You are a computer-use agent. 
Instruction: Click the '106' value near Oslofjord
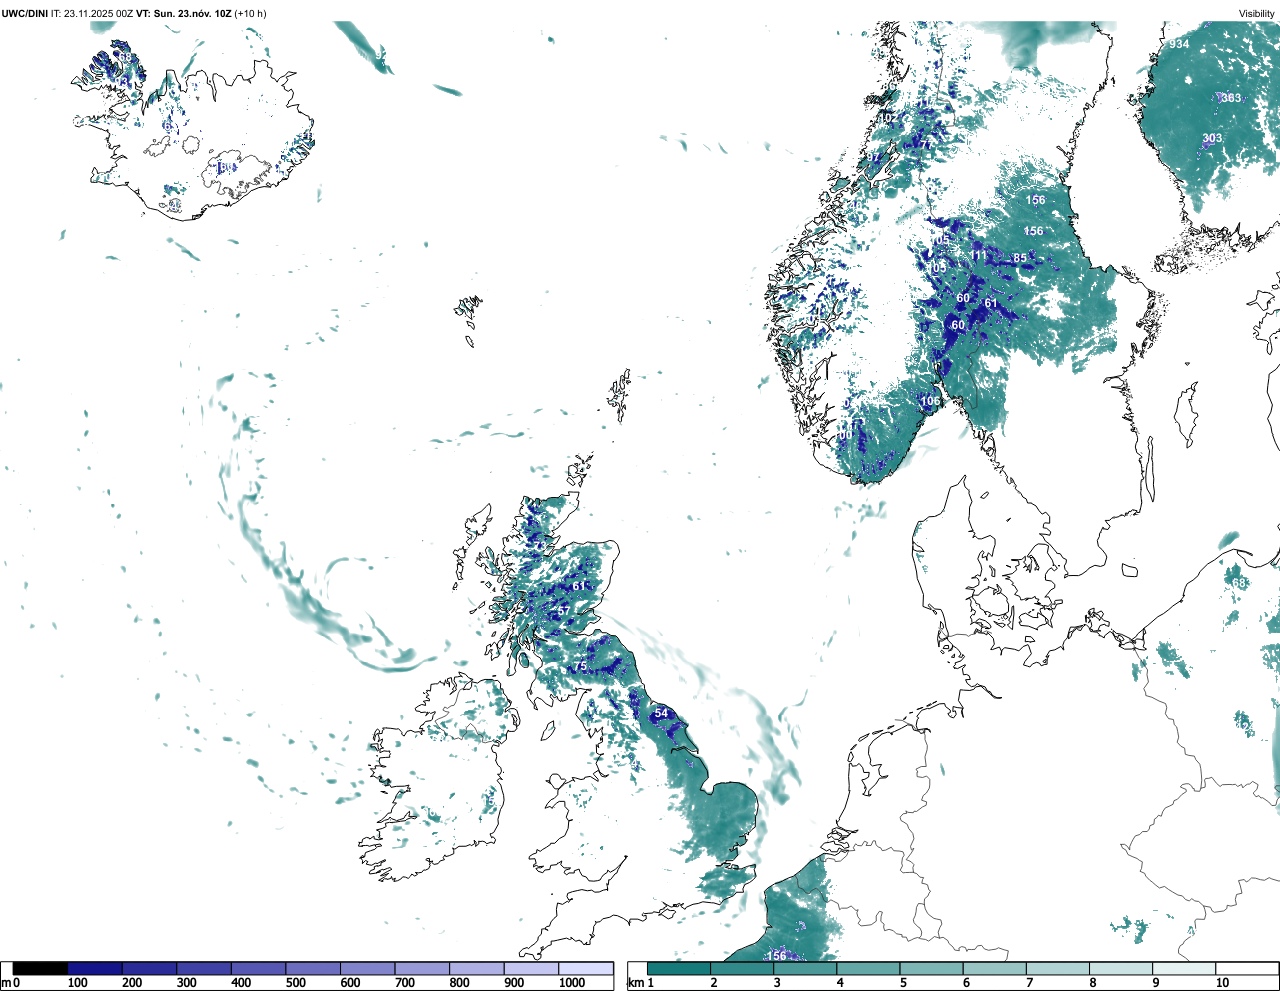pyautogui.click(x=931, y=401)
